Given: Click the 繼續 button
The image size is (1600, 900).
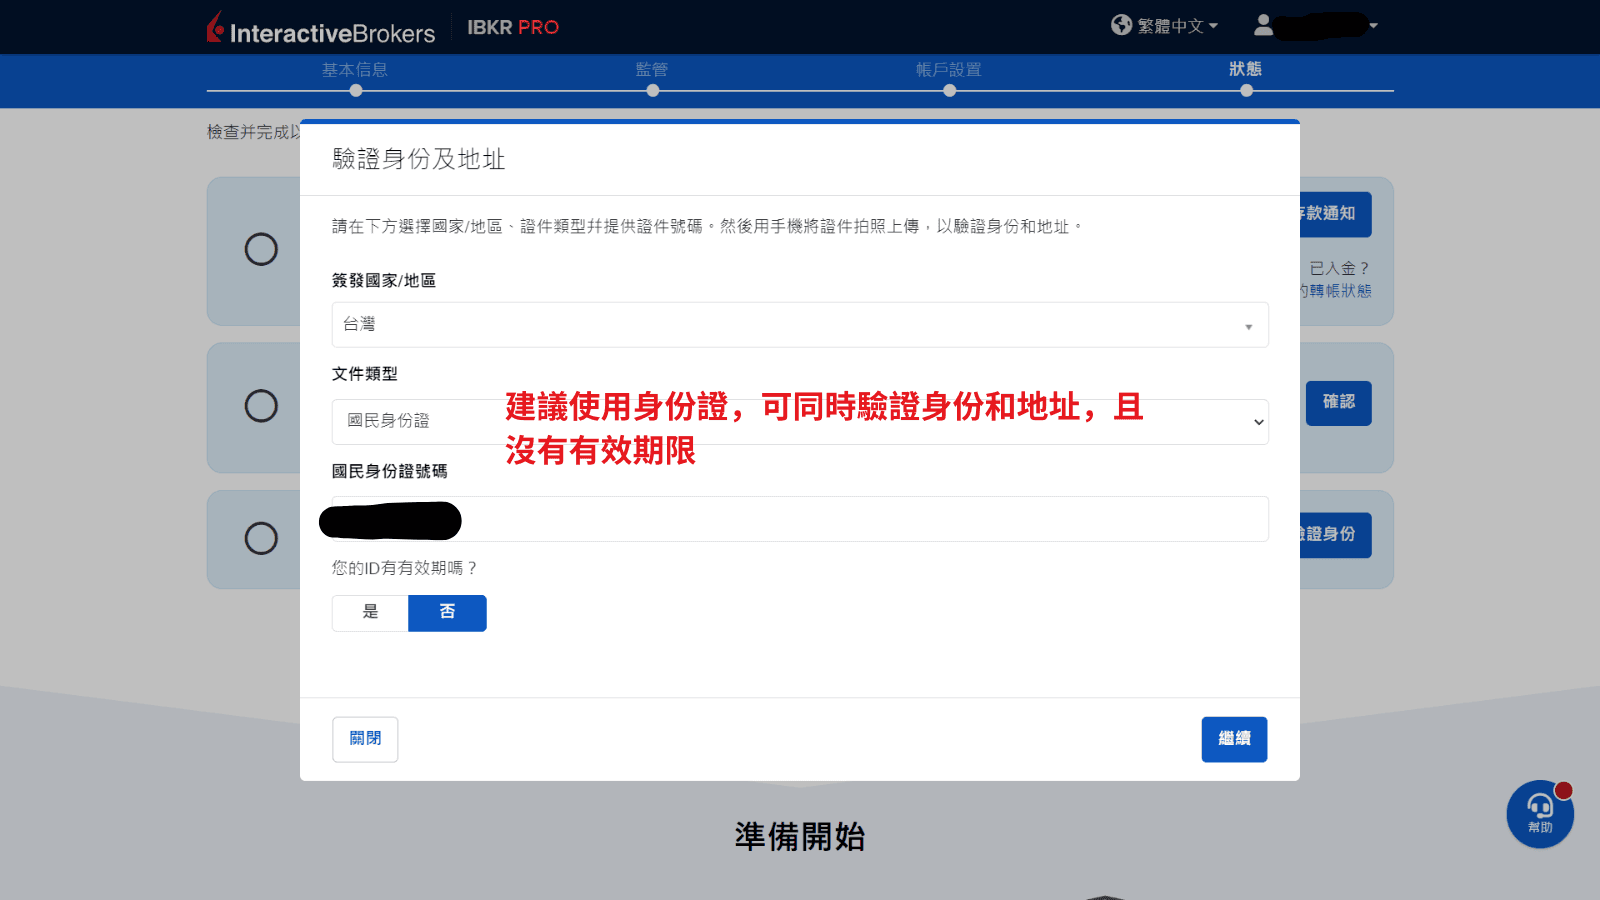Looking at the screenshot, I should pyautogui.click(x=1234, y=739).
